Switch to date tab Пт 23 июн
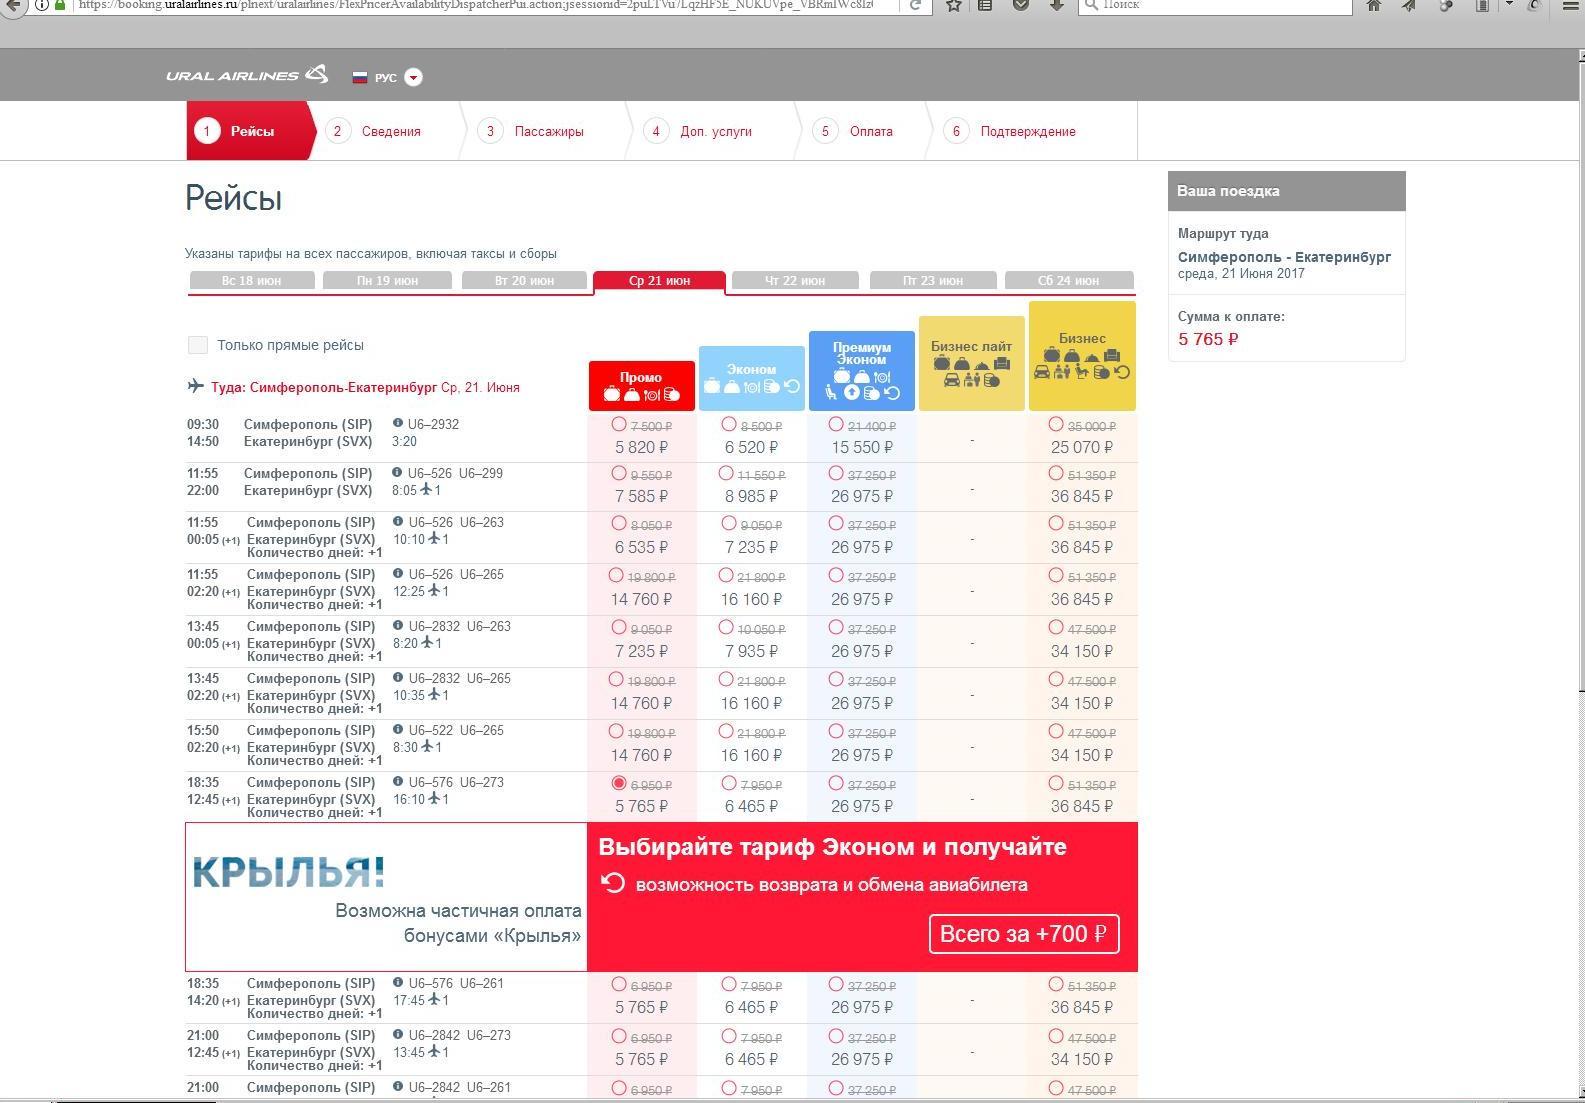Screen dimensions: 1585x1103 pos(933,280)
